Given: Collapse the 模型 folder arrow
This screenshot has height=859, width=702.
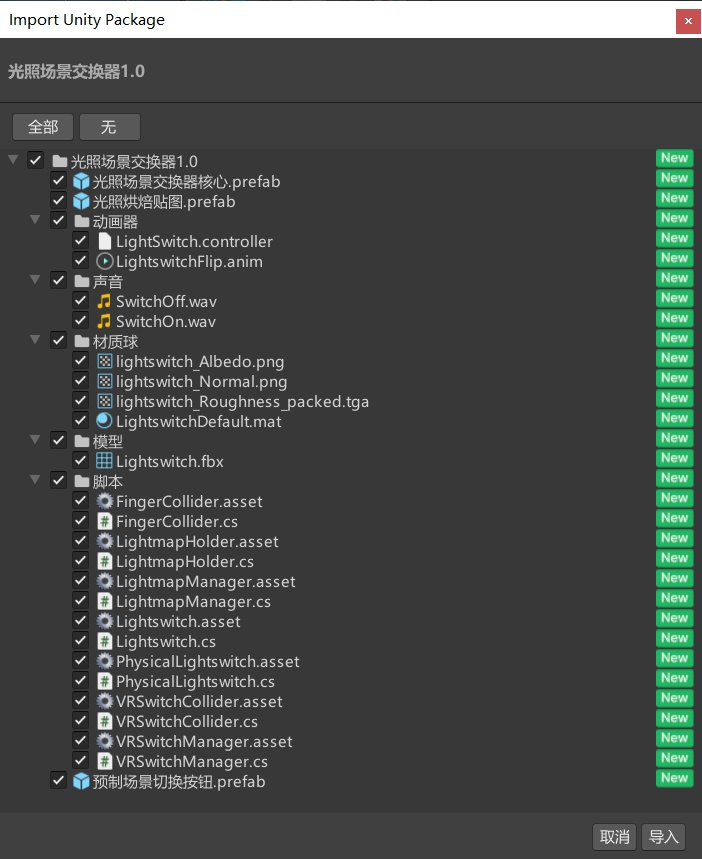Looking at the screenshot, I should [35, 439].
